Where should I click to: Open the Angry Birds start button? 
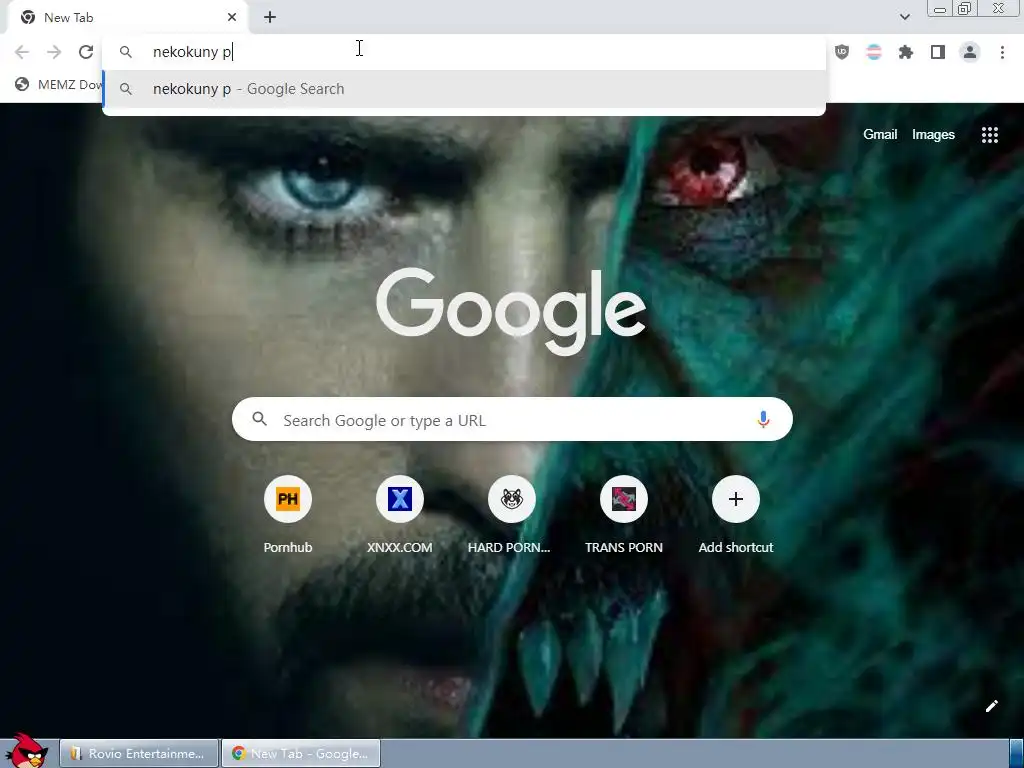tap(26, 750)
